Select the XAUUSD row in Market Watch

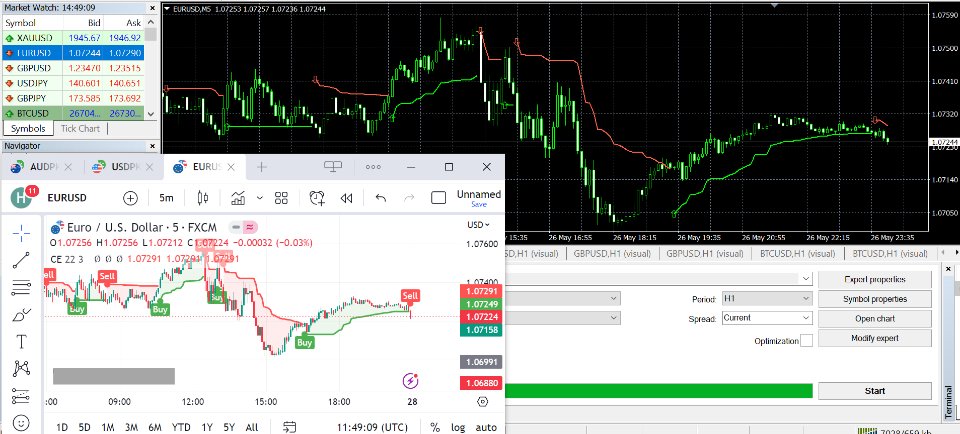(x=73, y=37)
